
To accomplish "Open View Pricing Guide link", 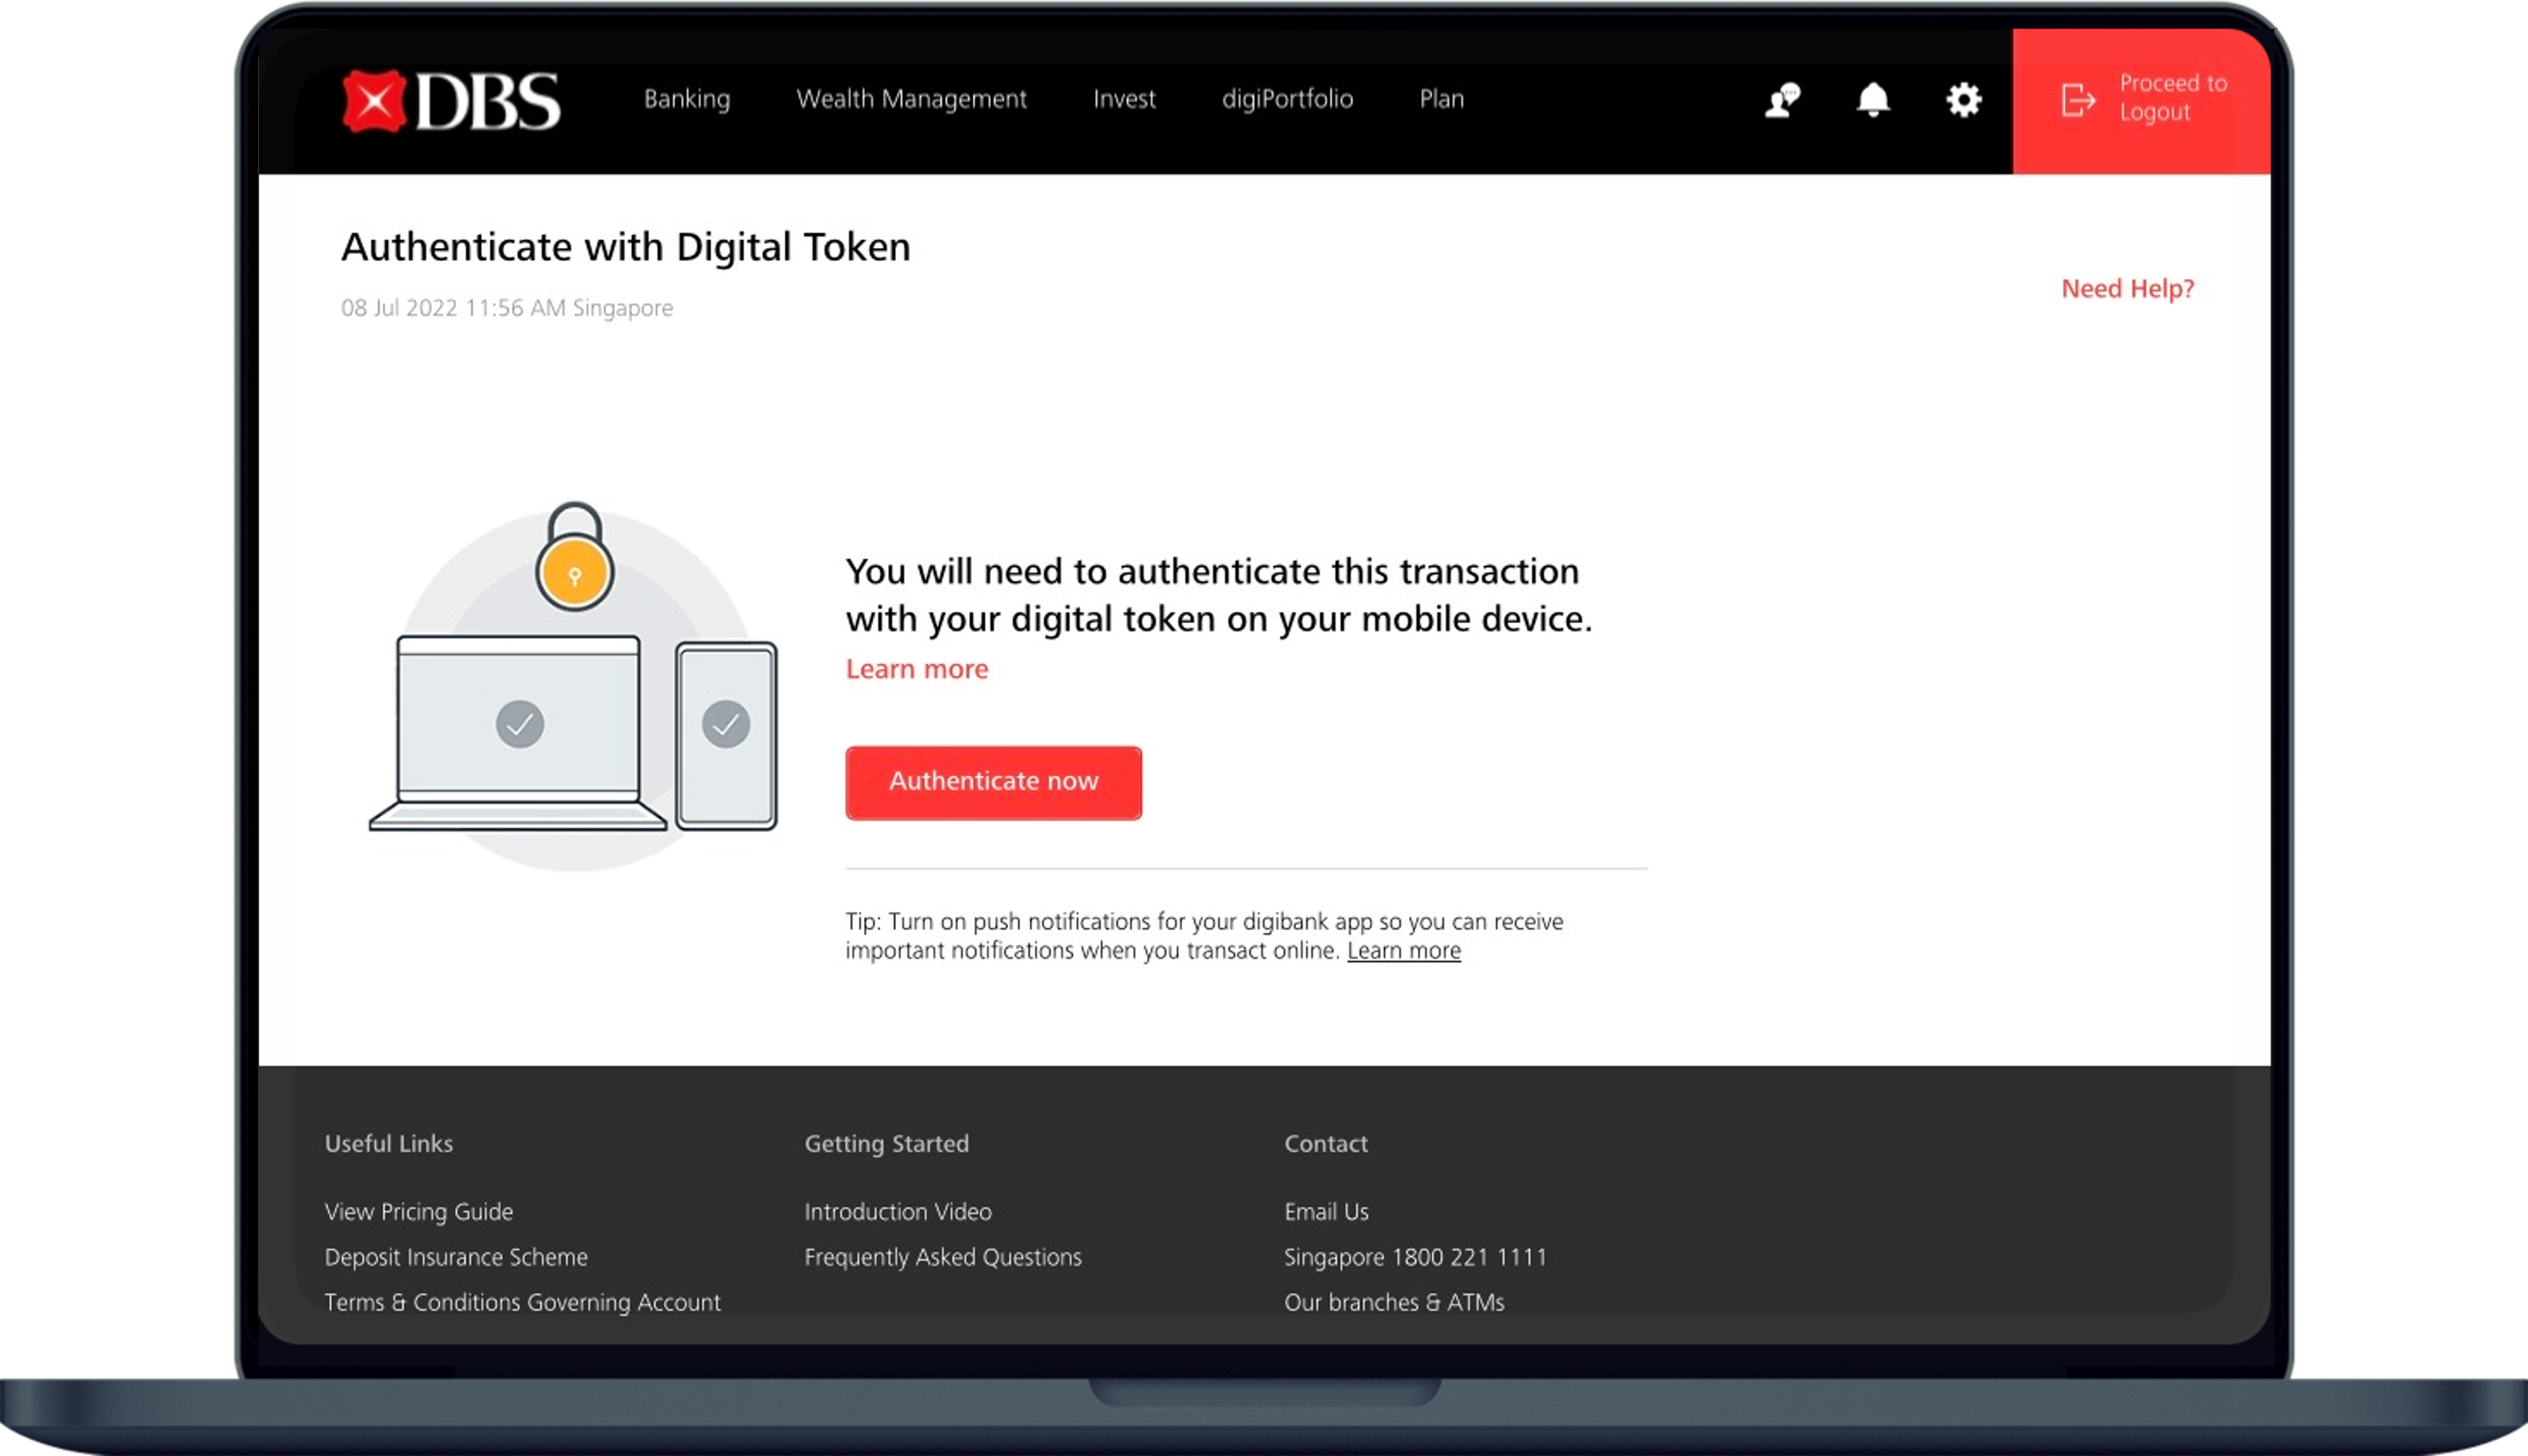I will (418, 1212).
